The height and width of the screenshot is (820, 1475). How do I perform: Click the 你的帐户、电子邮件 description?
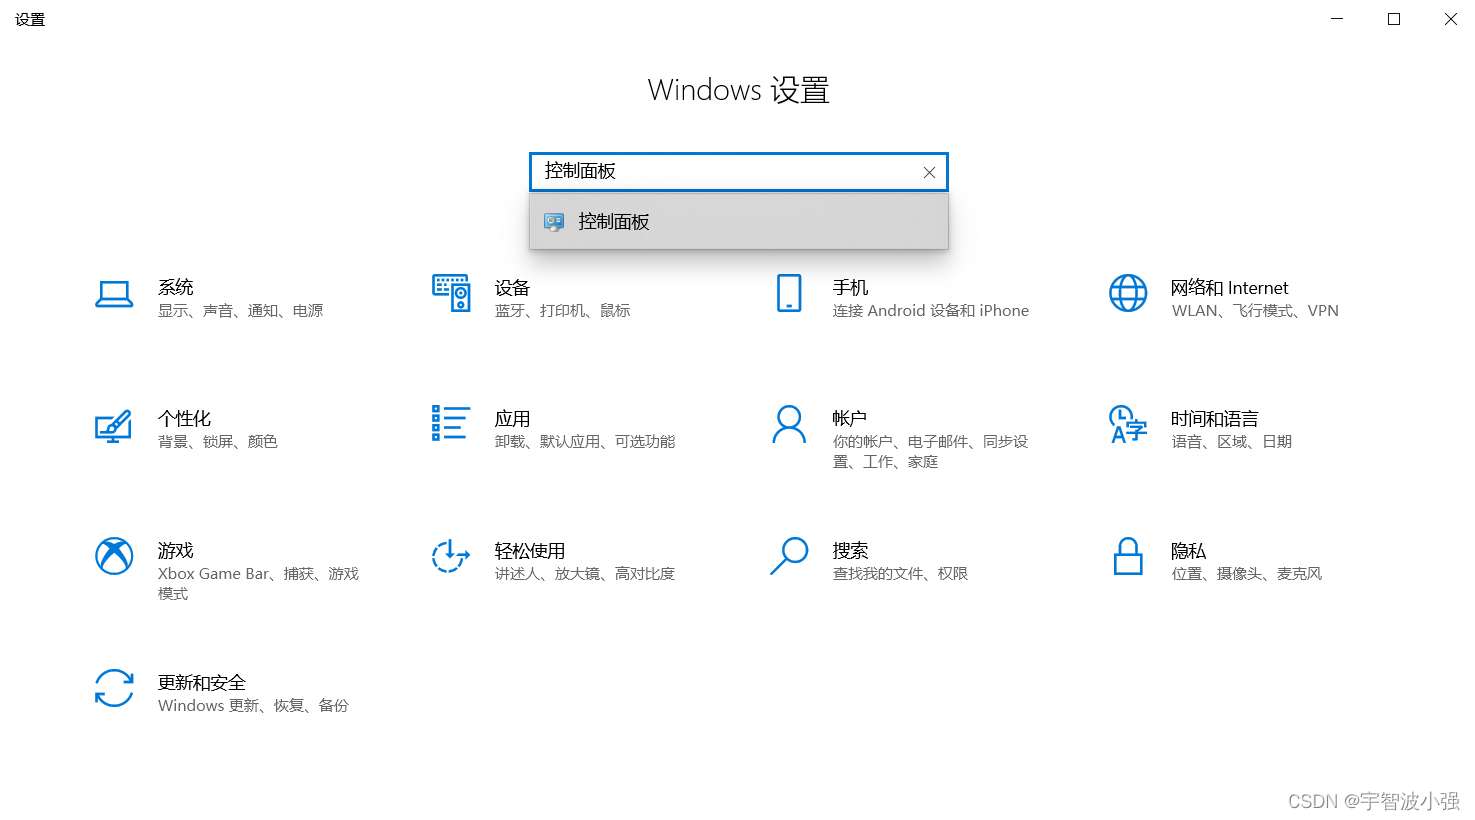tap(930, 452)
